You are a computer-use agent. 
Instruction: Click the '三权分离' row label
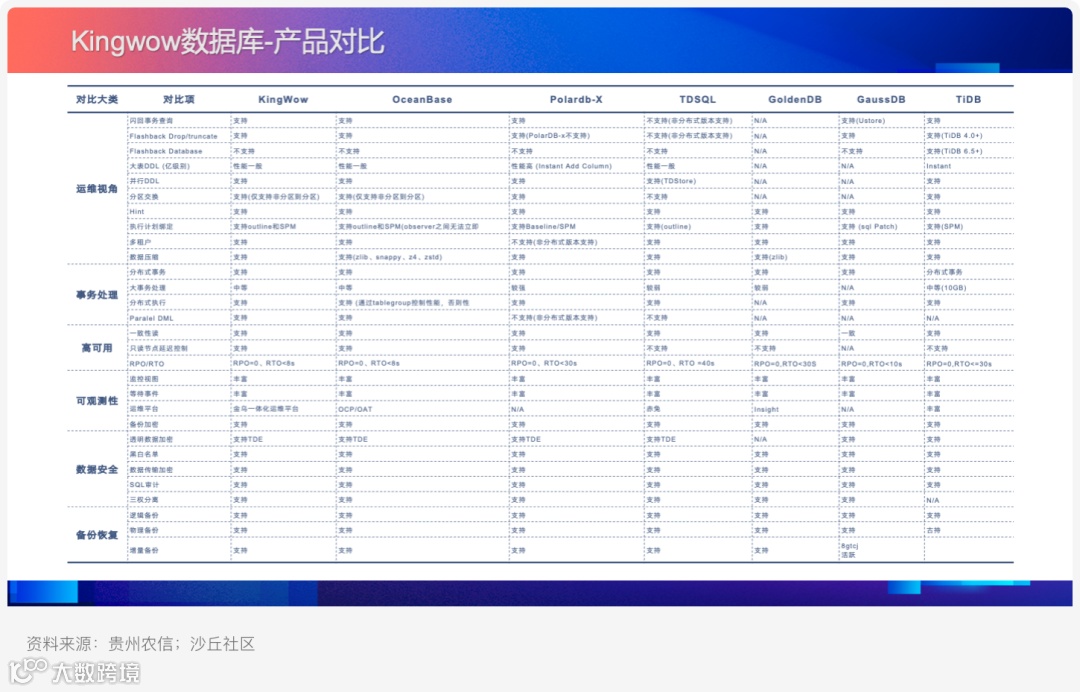click(144, 500)
